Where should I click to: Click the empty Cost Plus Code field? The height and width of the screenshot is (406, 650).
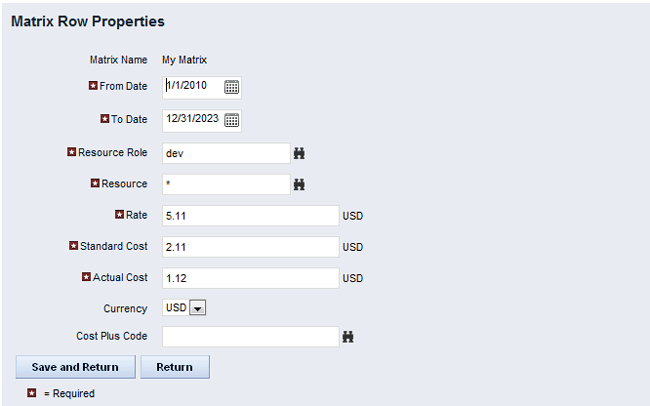point(250,337)
